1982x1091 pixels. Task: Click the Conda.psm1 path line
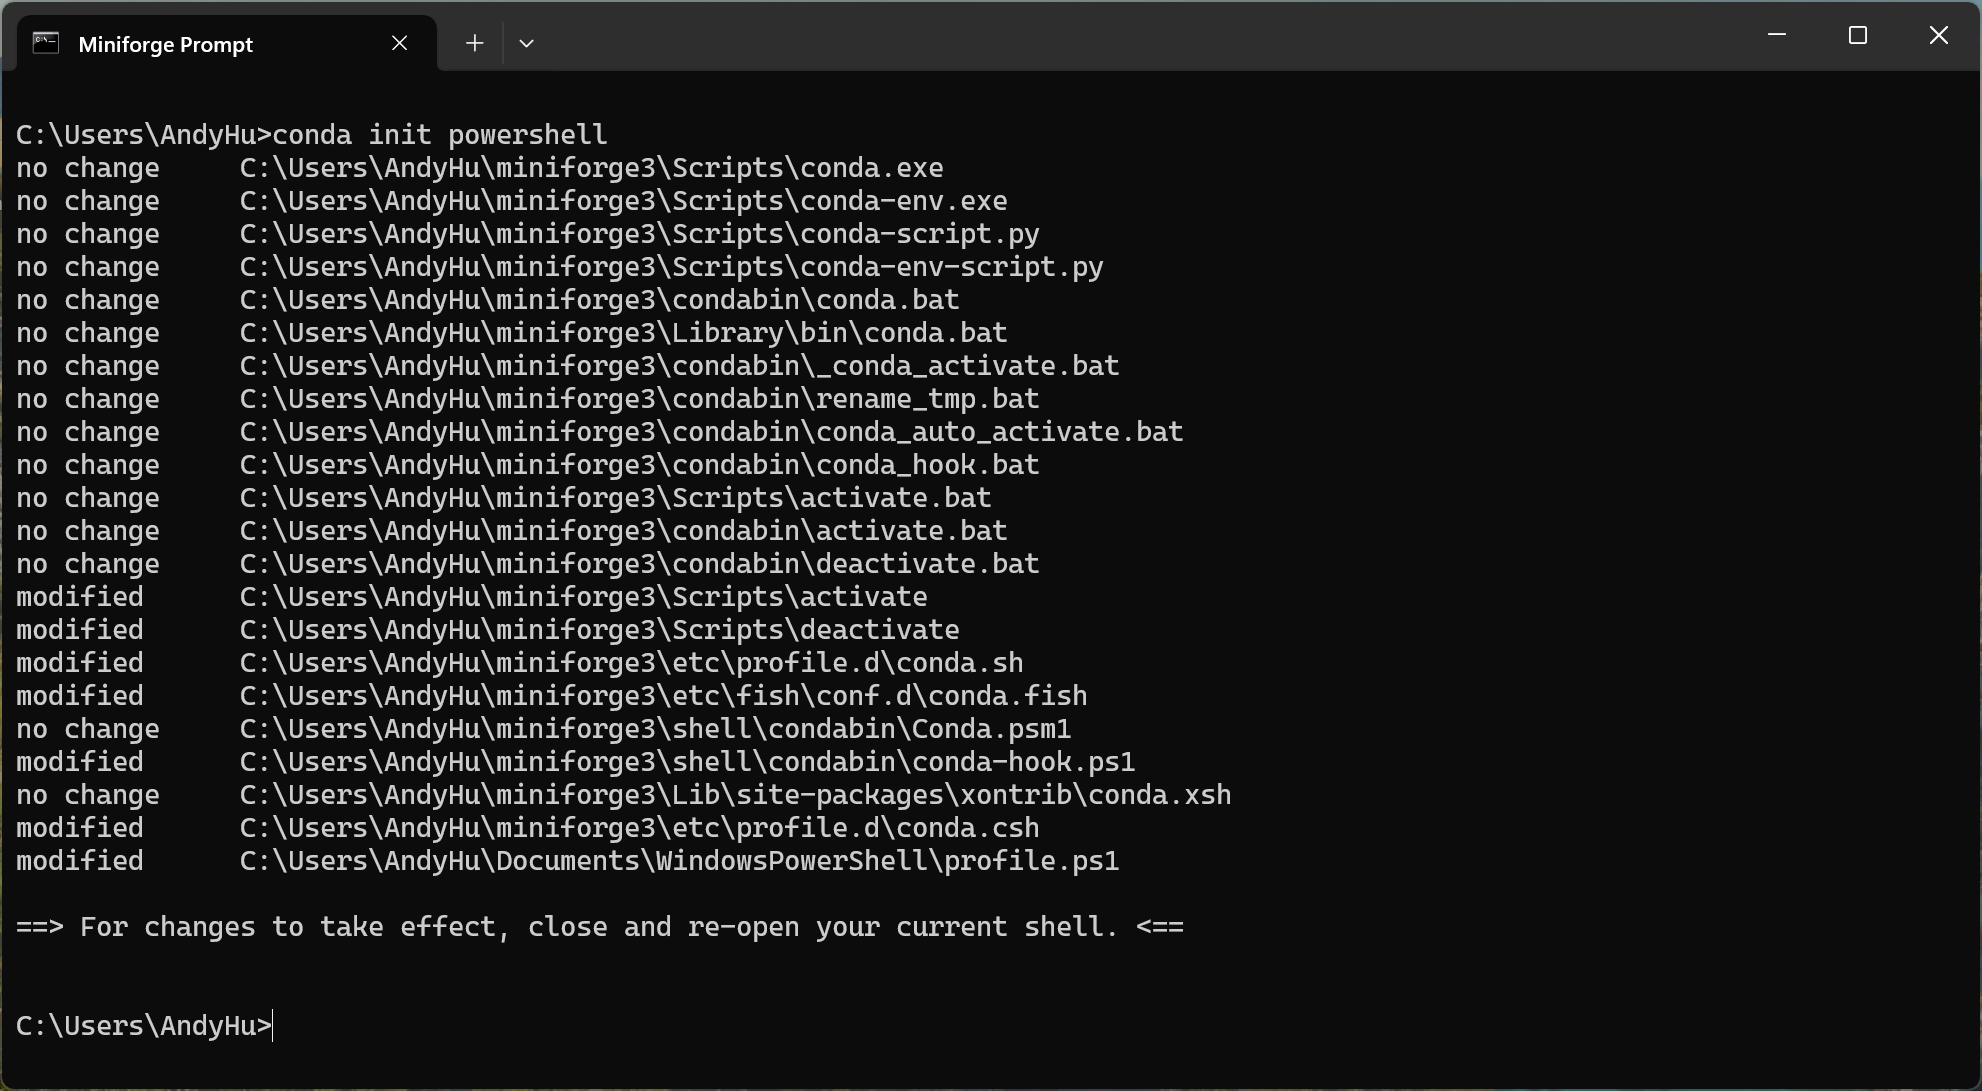point(544,729)
